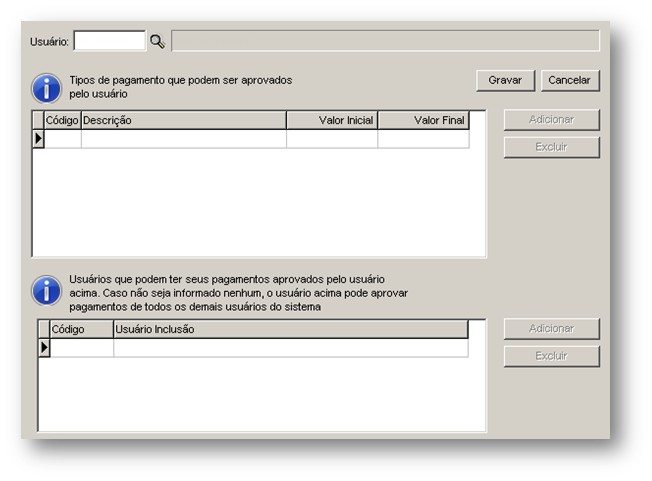652x481 pixels.
Task: Click the Valor Inicial column header
Action: coord(332,121)
